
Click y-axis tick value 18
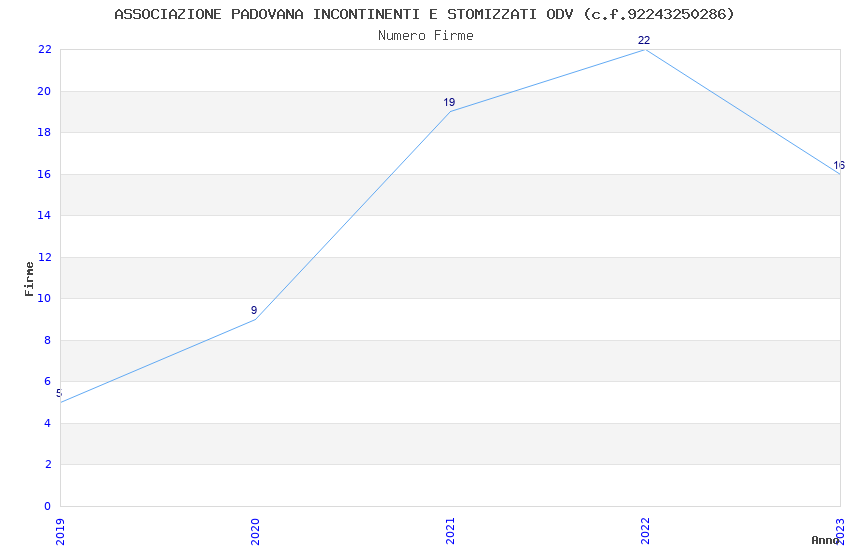click(x=44, y=133)
